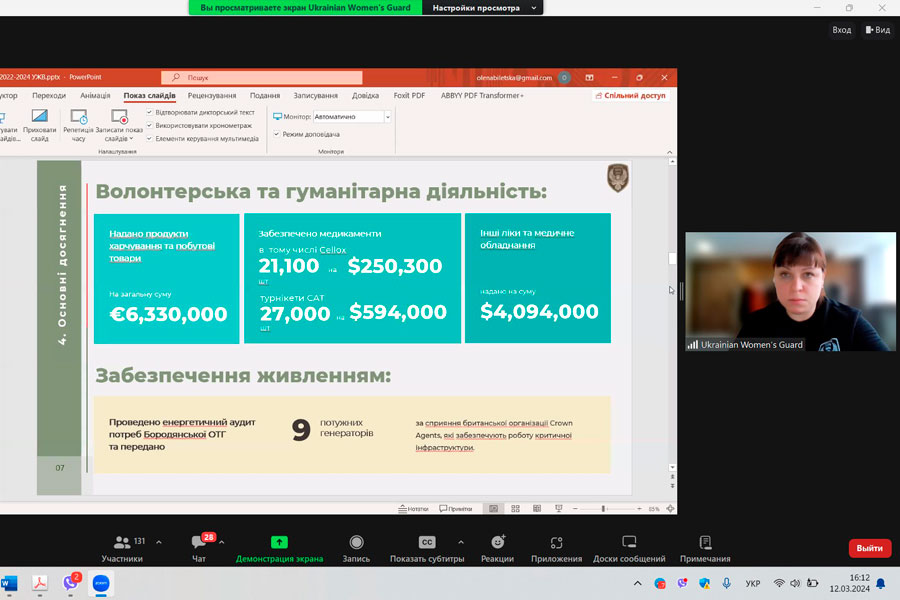Switch the УКР input language indicator

(x=752, y=583)
